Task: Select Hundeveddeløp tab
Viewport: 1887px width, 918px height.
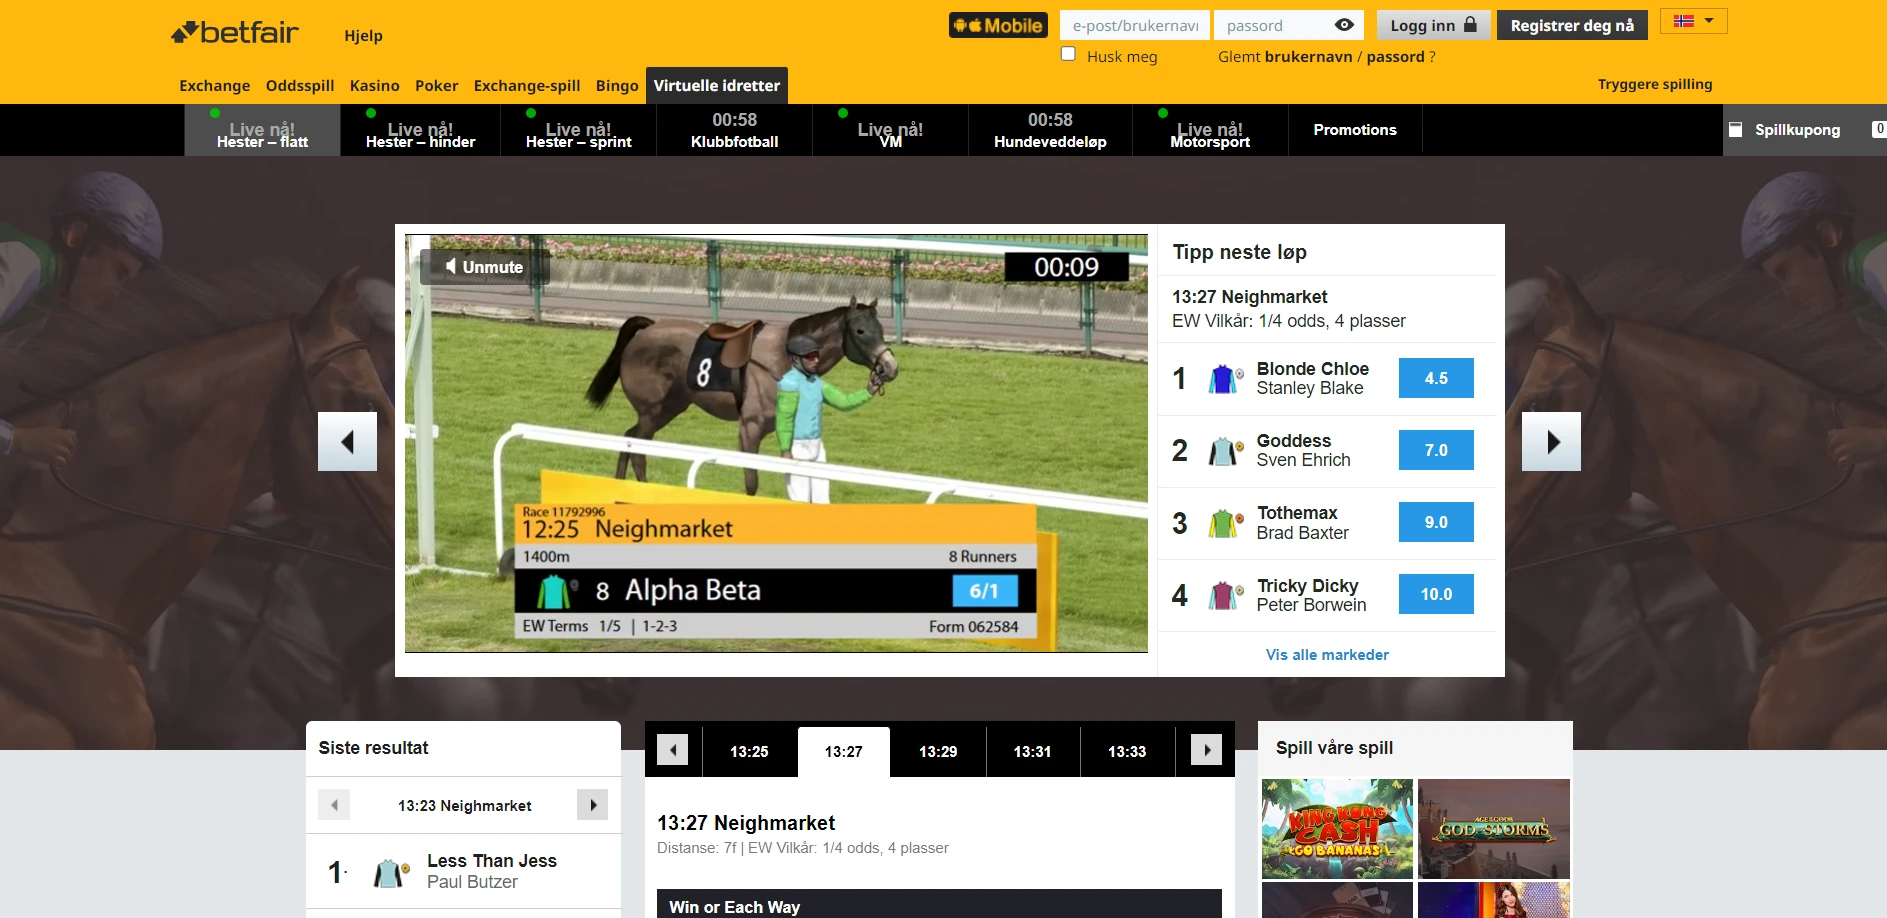Action: point(1050,130)
